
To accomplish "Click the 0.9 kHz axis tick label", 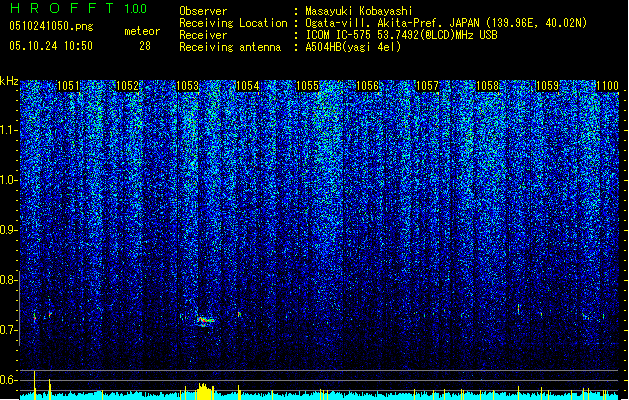I will coord(7,230).
